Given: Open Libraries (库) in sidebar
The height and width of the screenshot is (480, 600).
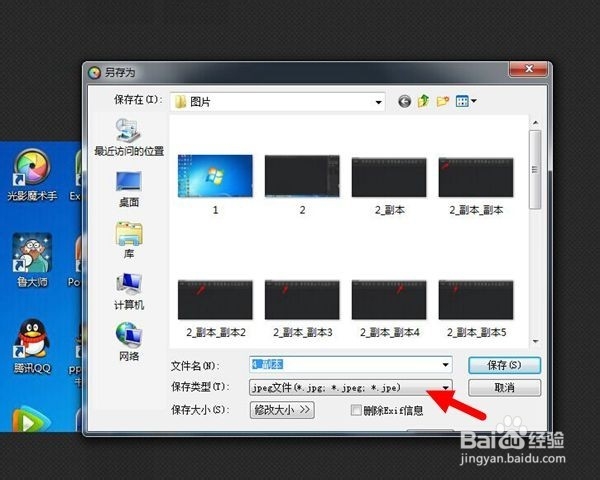Looking at the screenshot, I should point(129,240).
